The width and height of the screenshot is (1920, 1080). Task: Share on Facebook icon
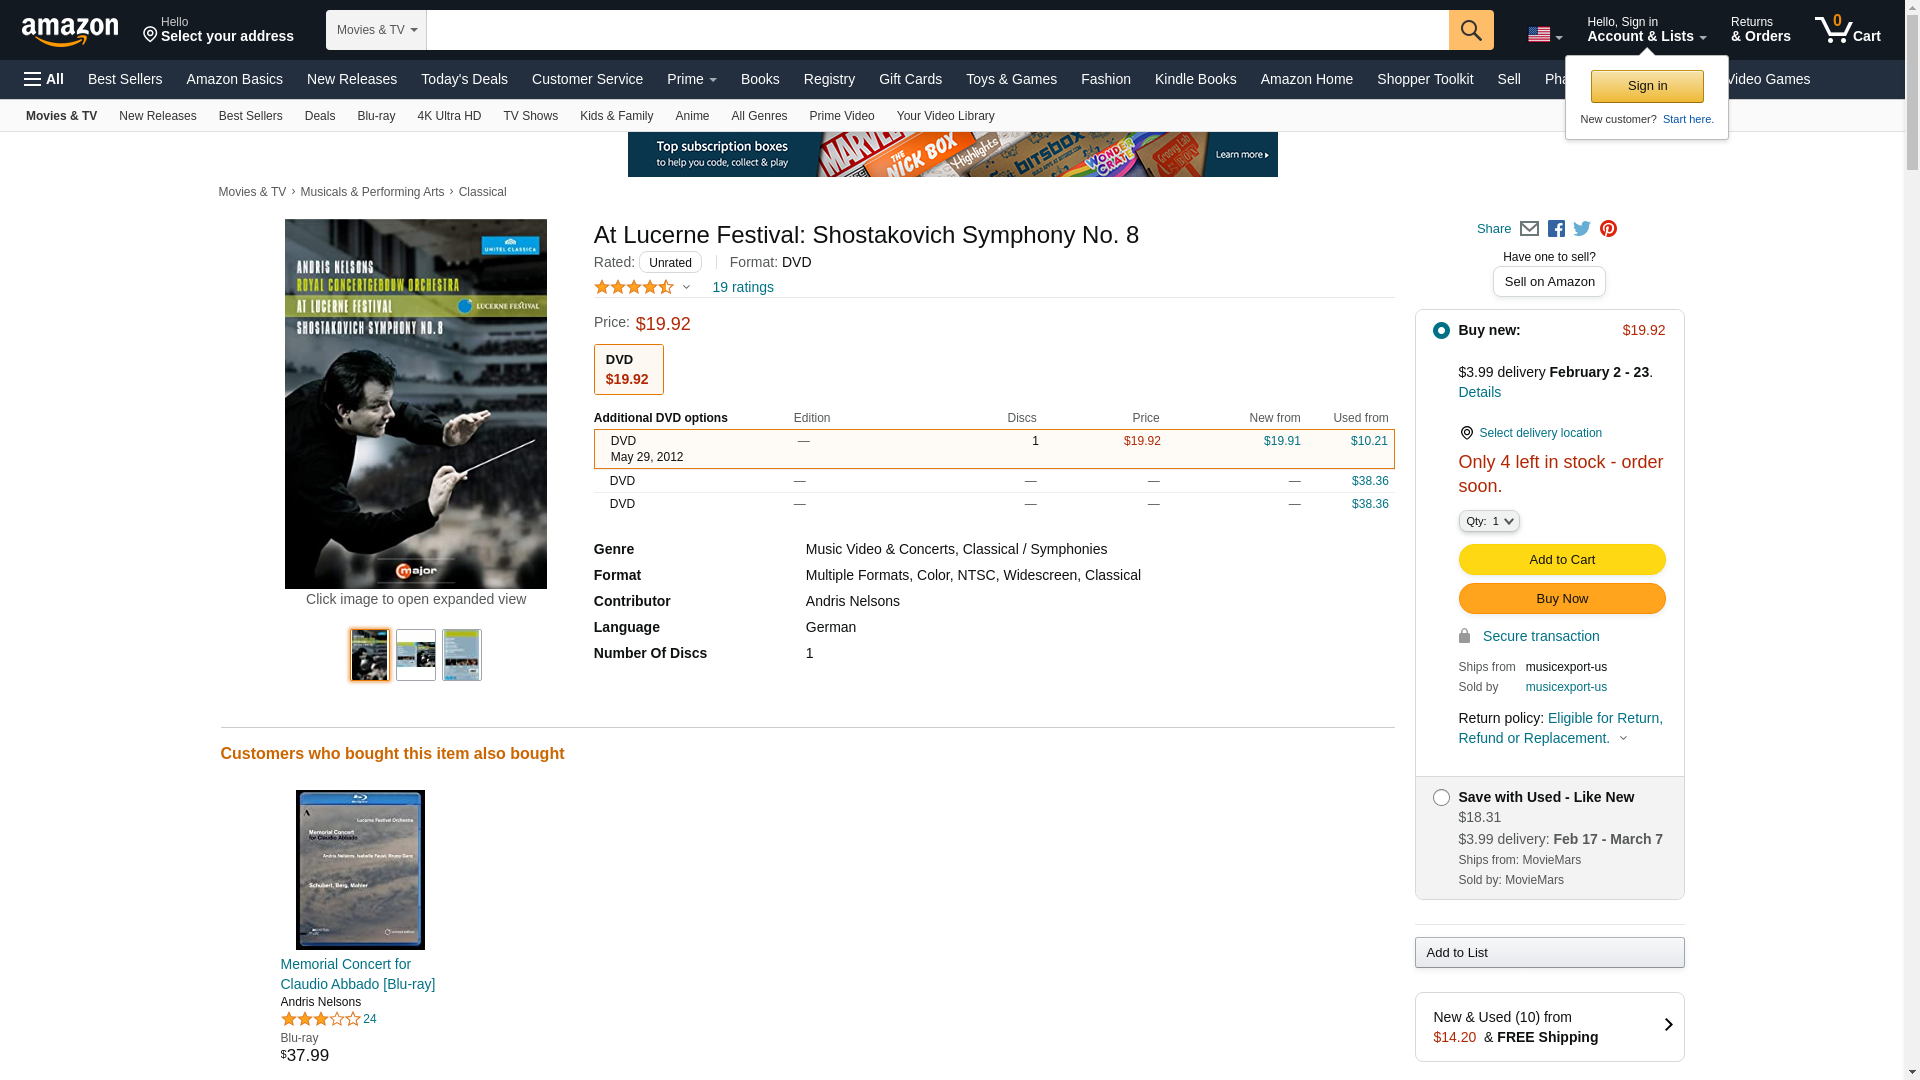click(x=1556, y=229)
